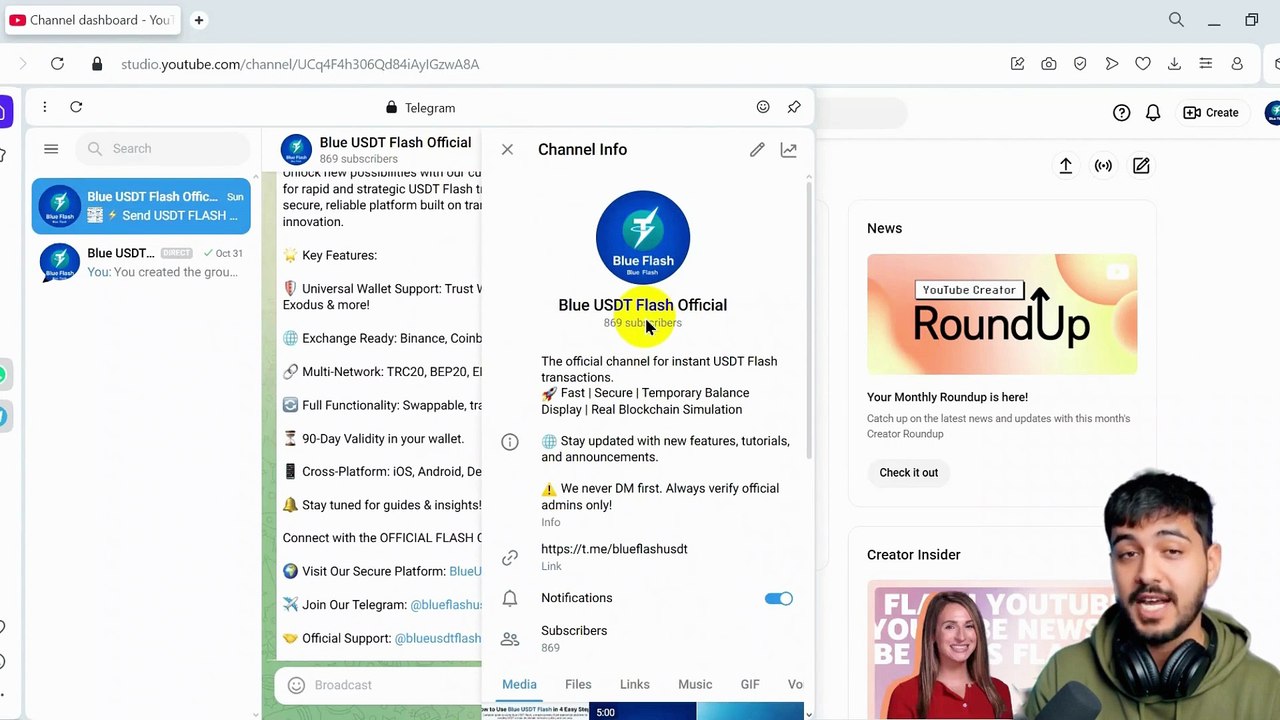Click the site lock icon in address bar
The image size is (1280, 720).
coord(97,64)
